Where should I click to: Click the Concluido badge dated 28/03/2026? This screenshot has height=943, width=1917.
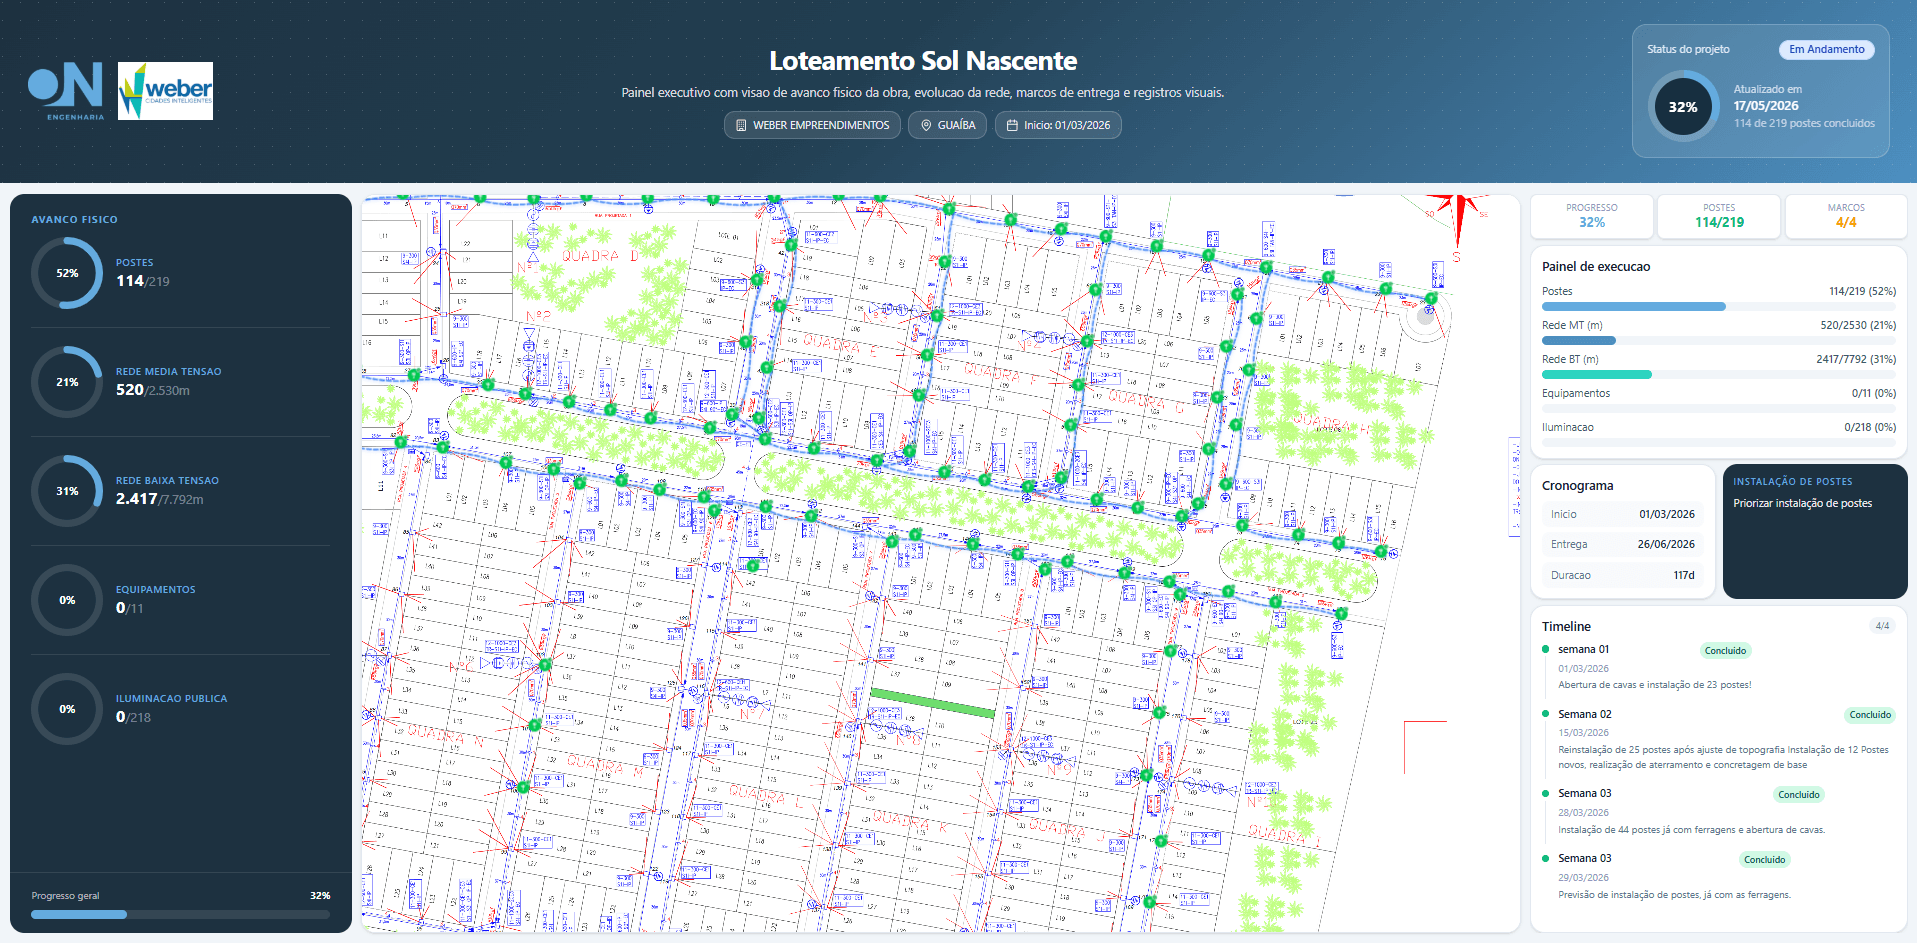[1799, 795]
